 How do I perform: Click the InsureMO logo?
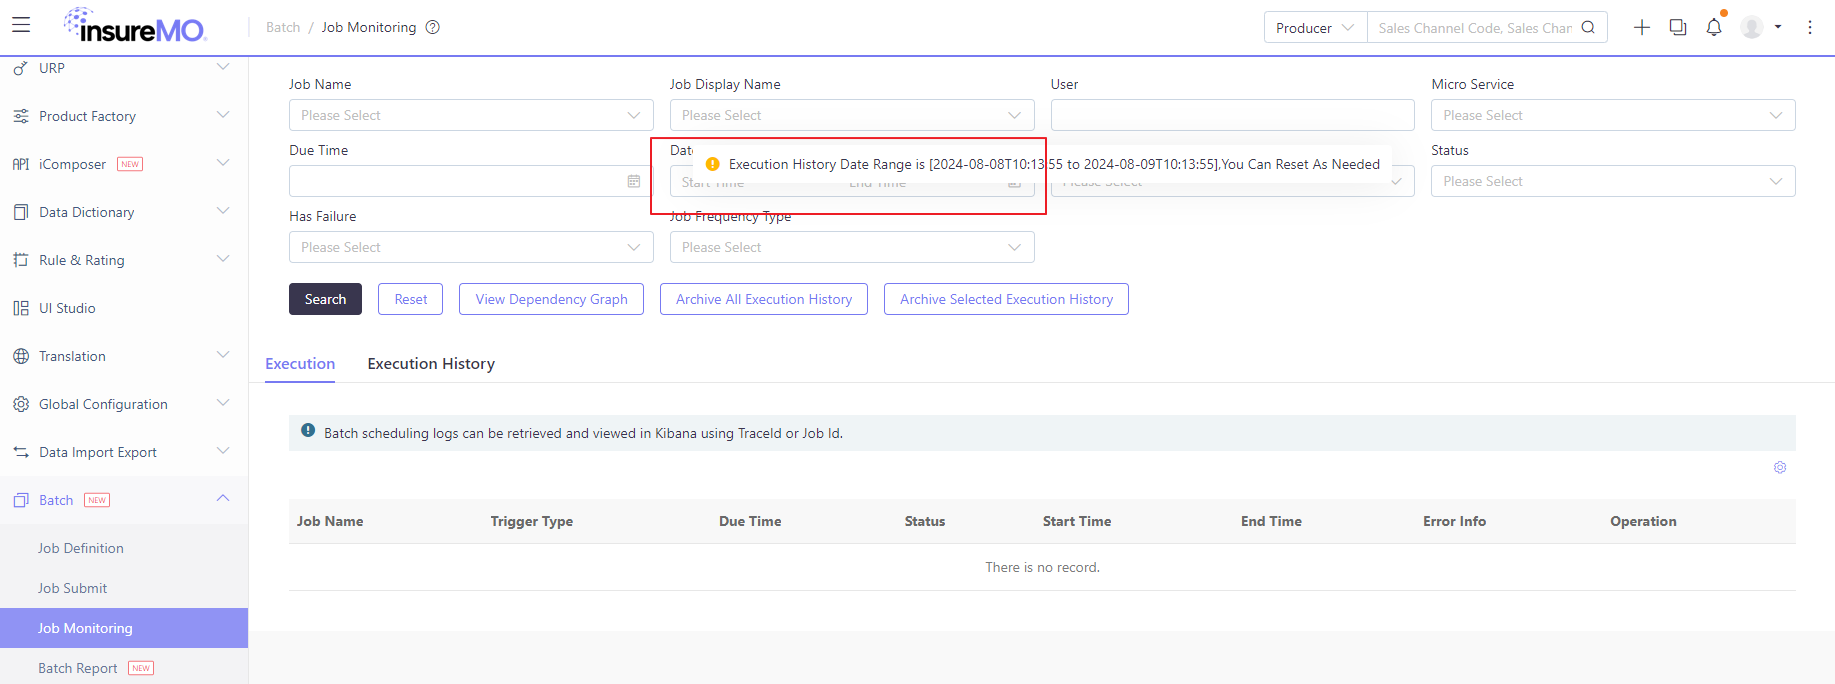coord(135,25)
